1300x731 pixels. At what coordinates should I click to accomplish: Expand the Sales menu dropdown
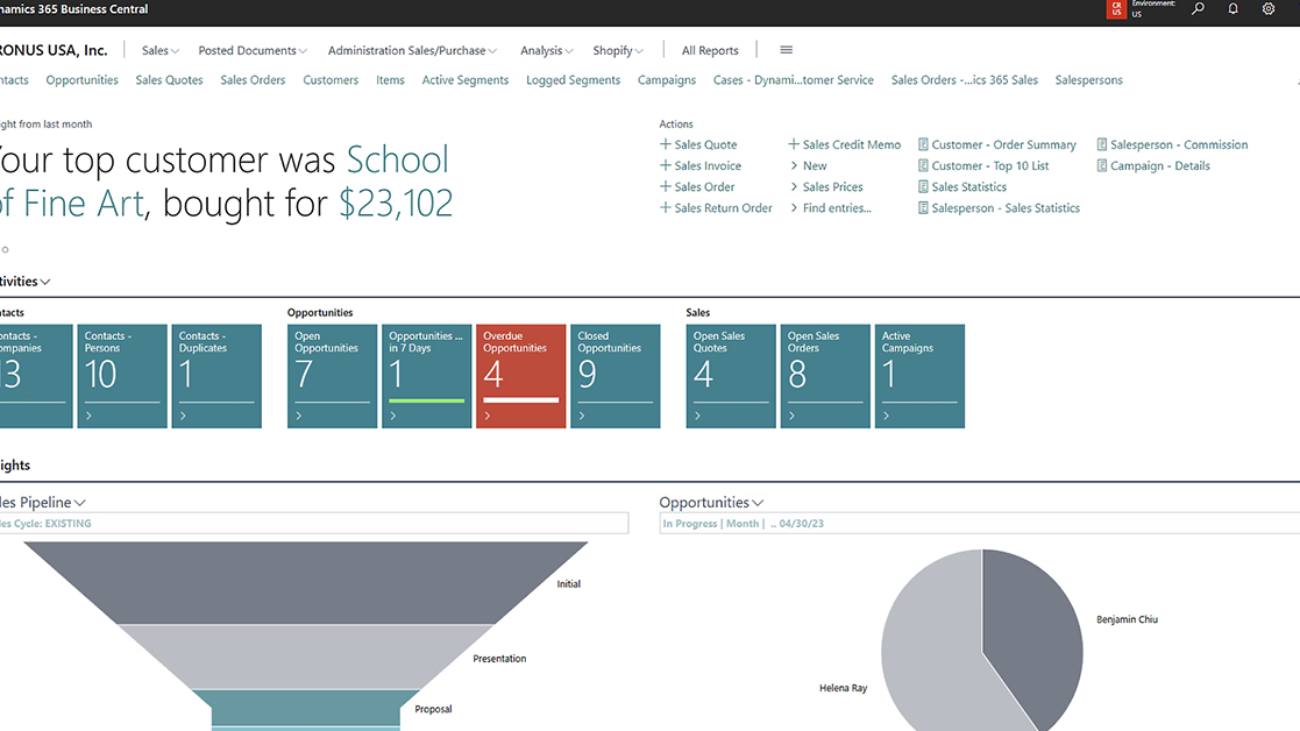tap(160, 51)
